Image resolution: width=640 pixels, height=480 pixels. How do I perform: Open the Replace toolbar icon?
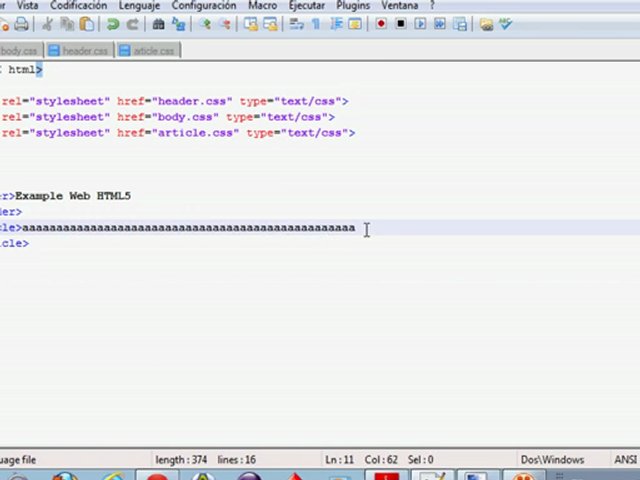point(178,24)
